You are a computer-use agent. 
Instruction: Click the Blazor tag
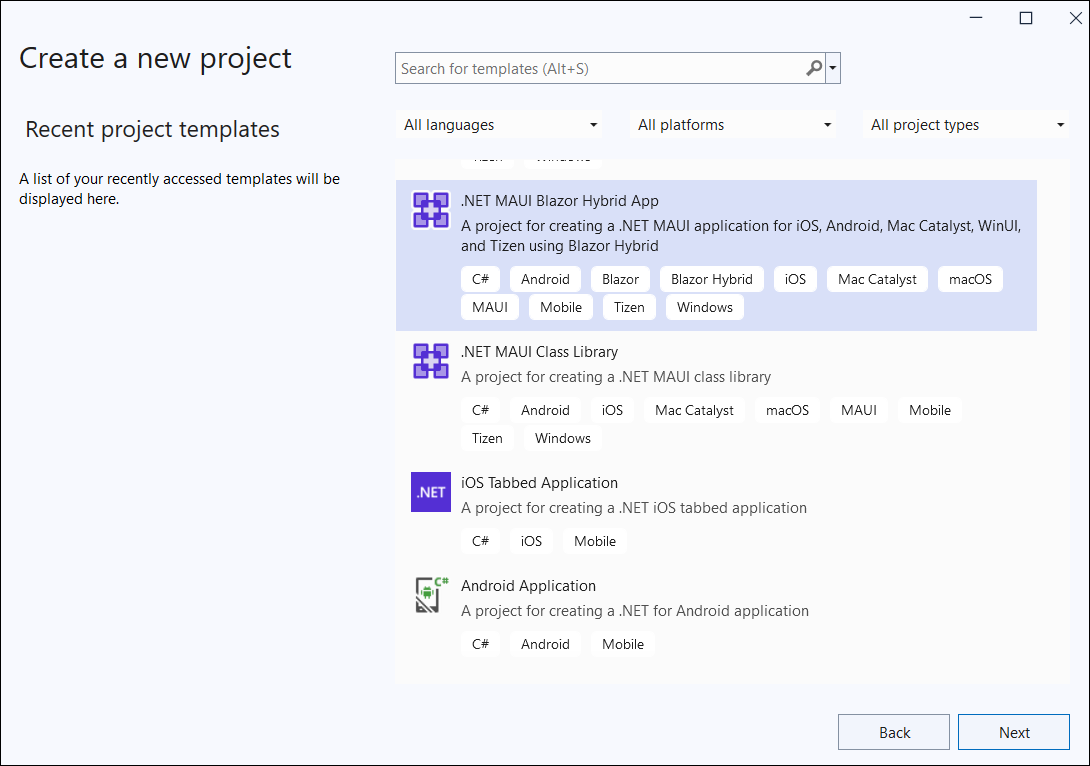click(x=620, y=279)
